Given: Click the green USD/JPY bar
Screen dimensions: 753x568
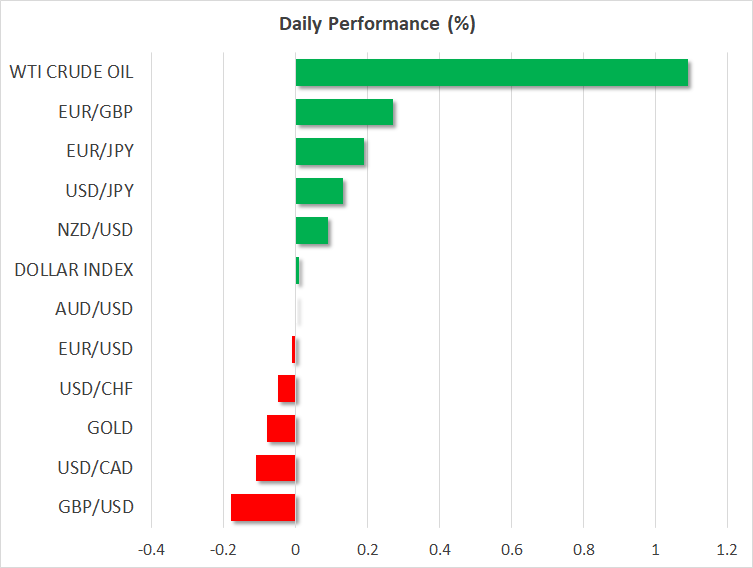Looking at the screenshot, I should coord(319,191).
